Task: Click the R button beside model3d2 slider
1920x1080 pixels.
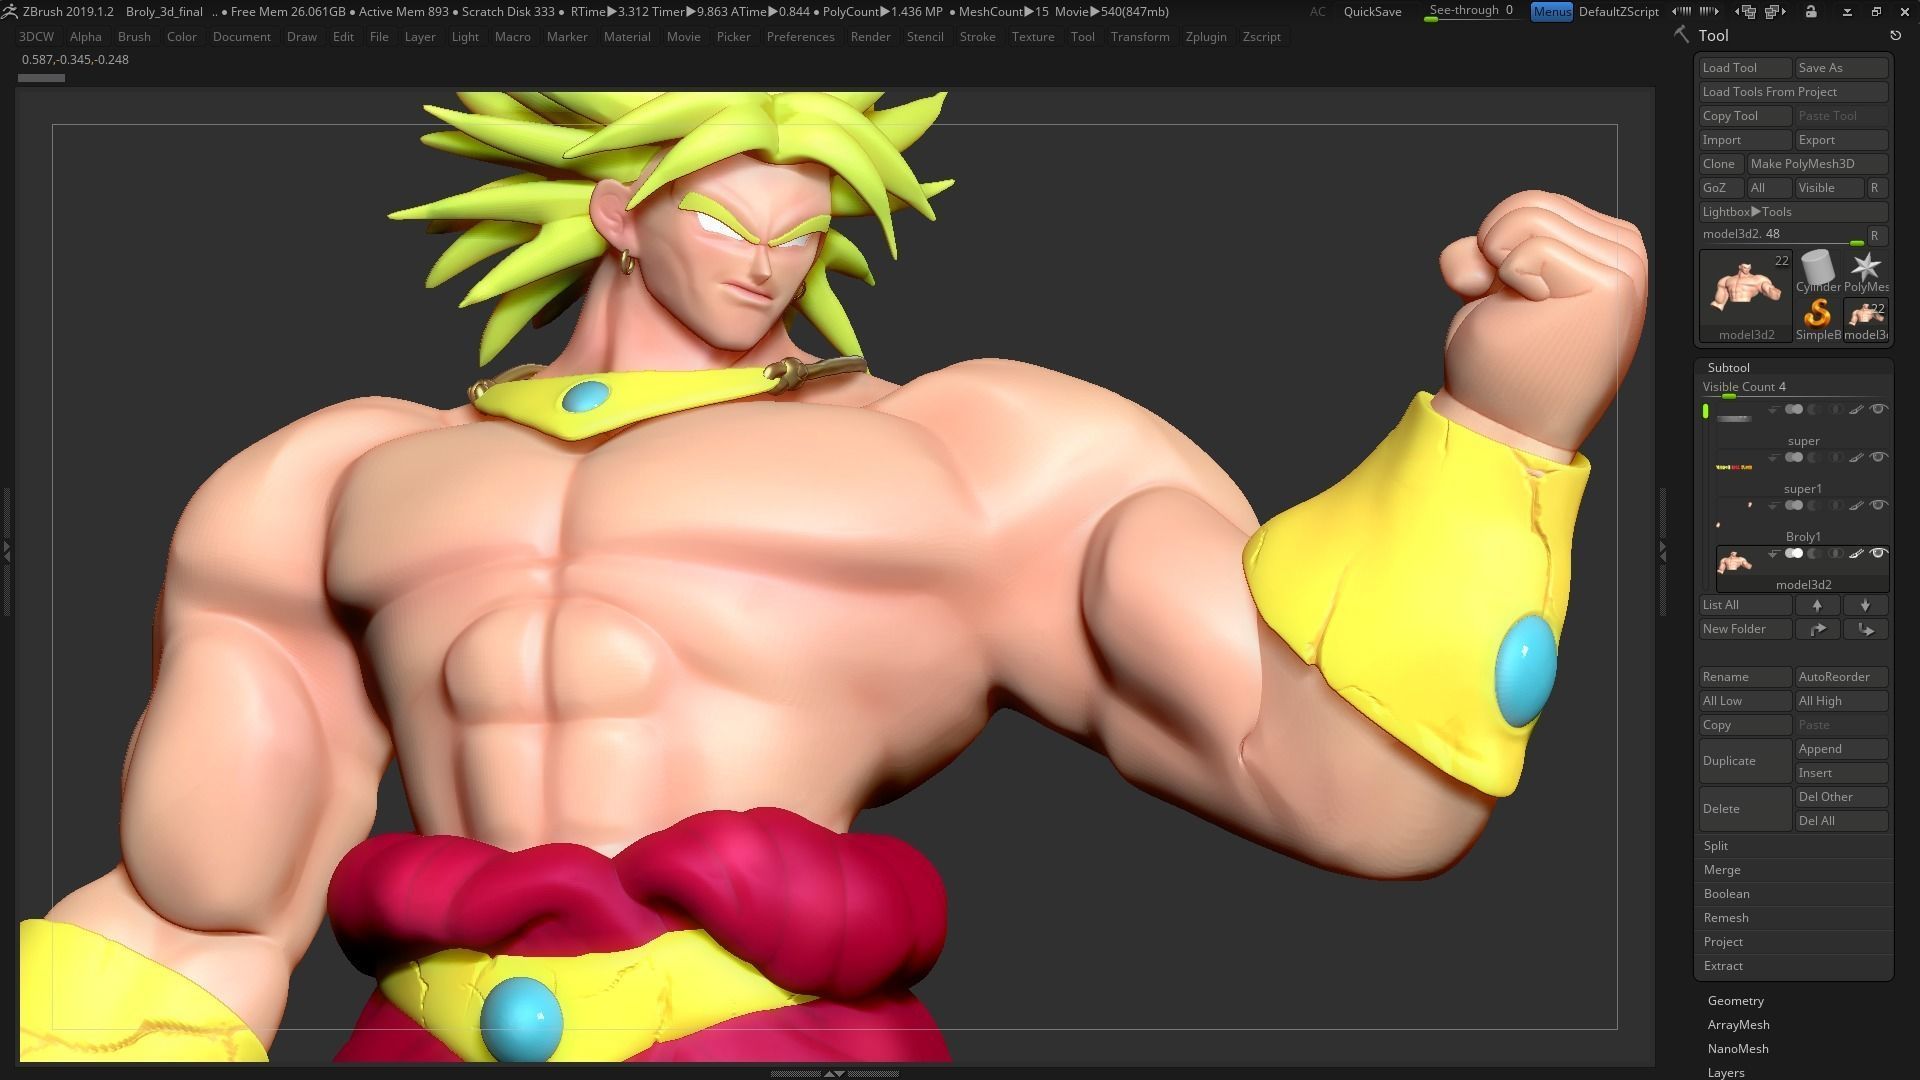Action: (1875, 236)
